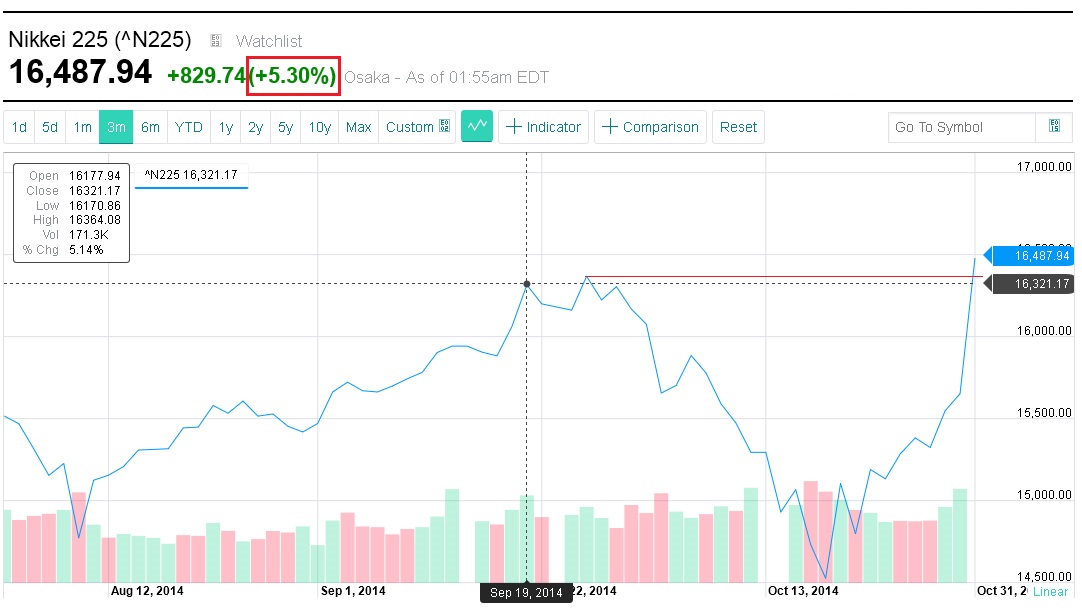Select the YTD time range
Screen dimensions: 1082x614
(x=189, y=127)
